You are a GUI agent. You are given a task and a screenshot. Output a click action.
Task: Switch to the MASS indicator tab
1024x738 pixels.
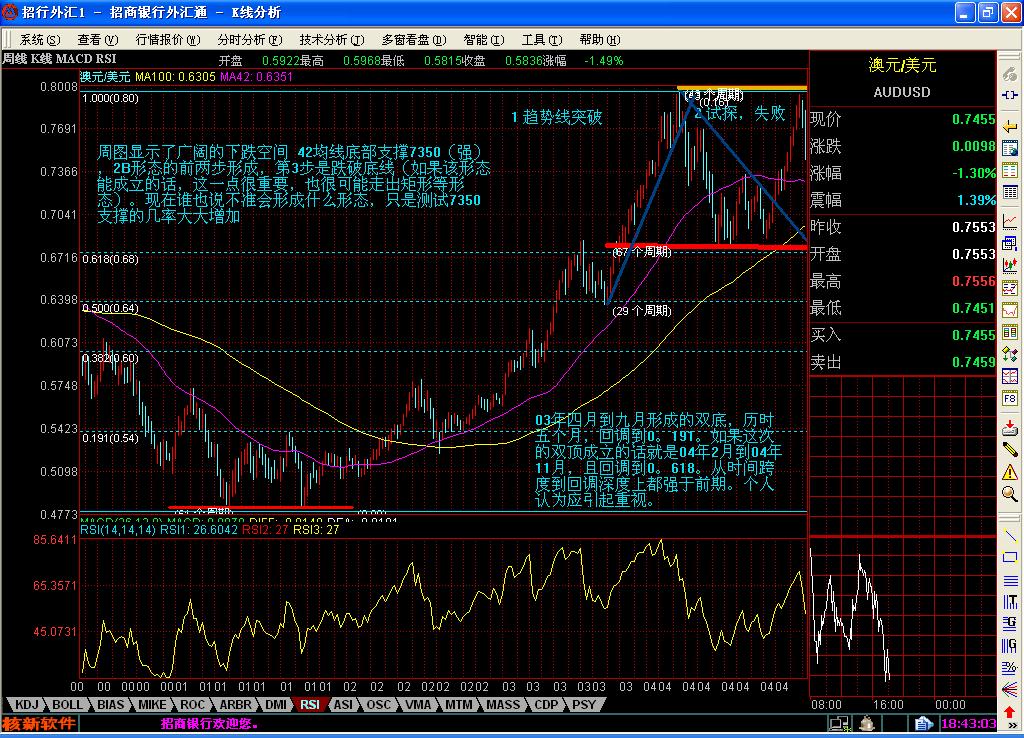tap(504, 705)
